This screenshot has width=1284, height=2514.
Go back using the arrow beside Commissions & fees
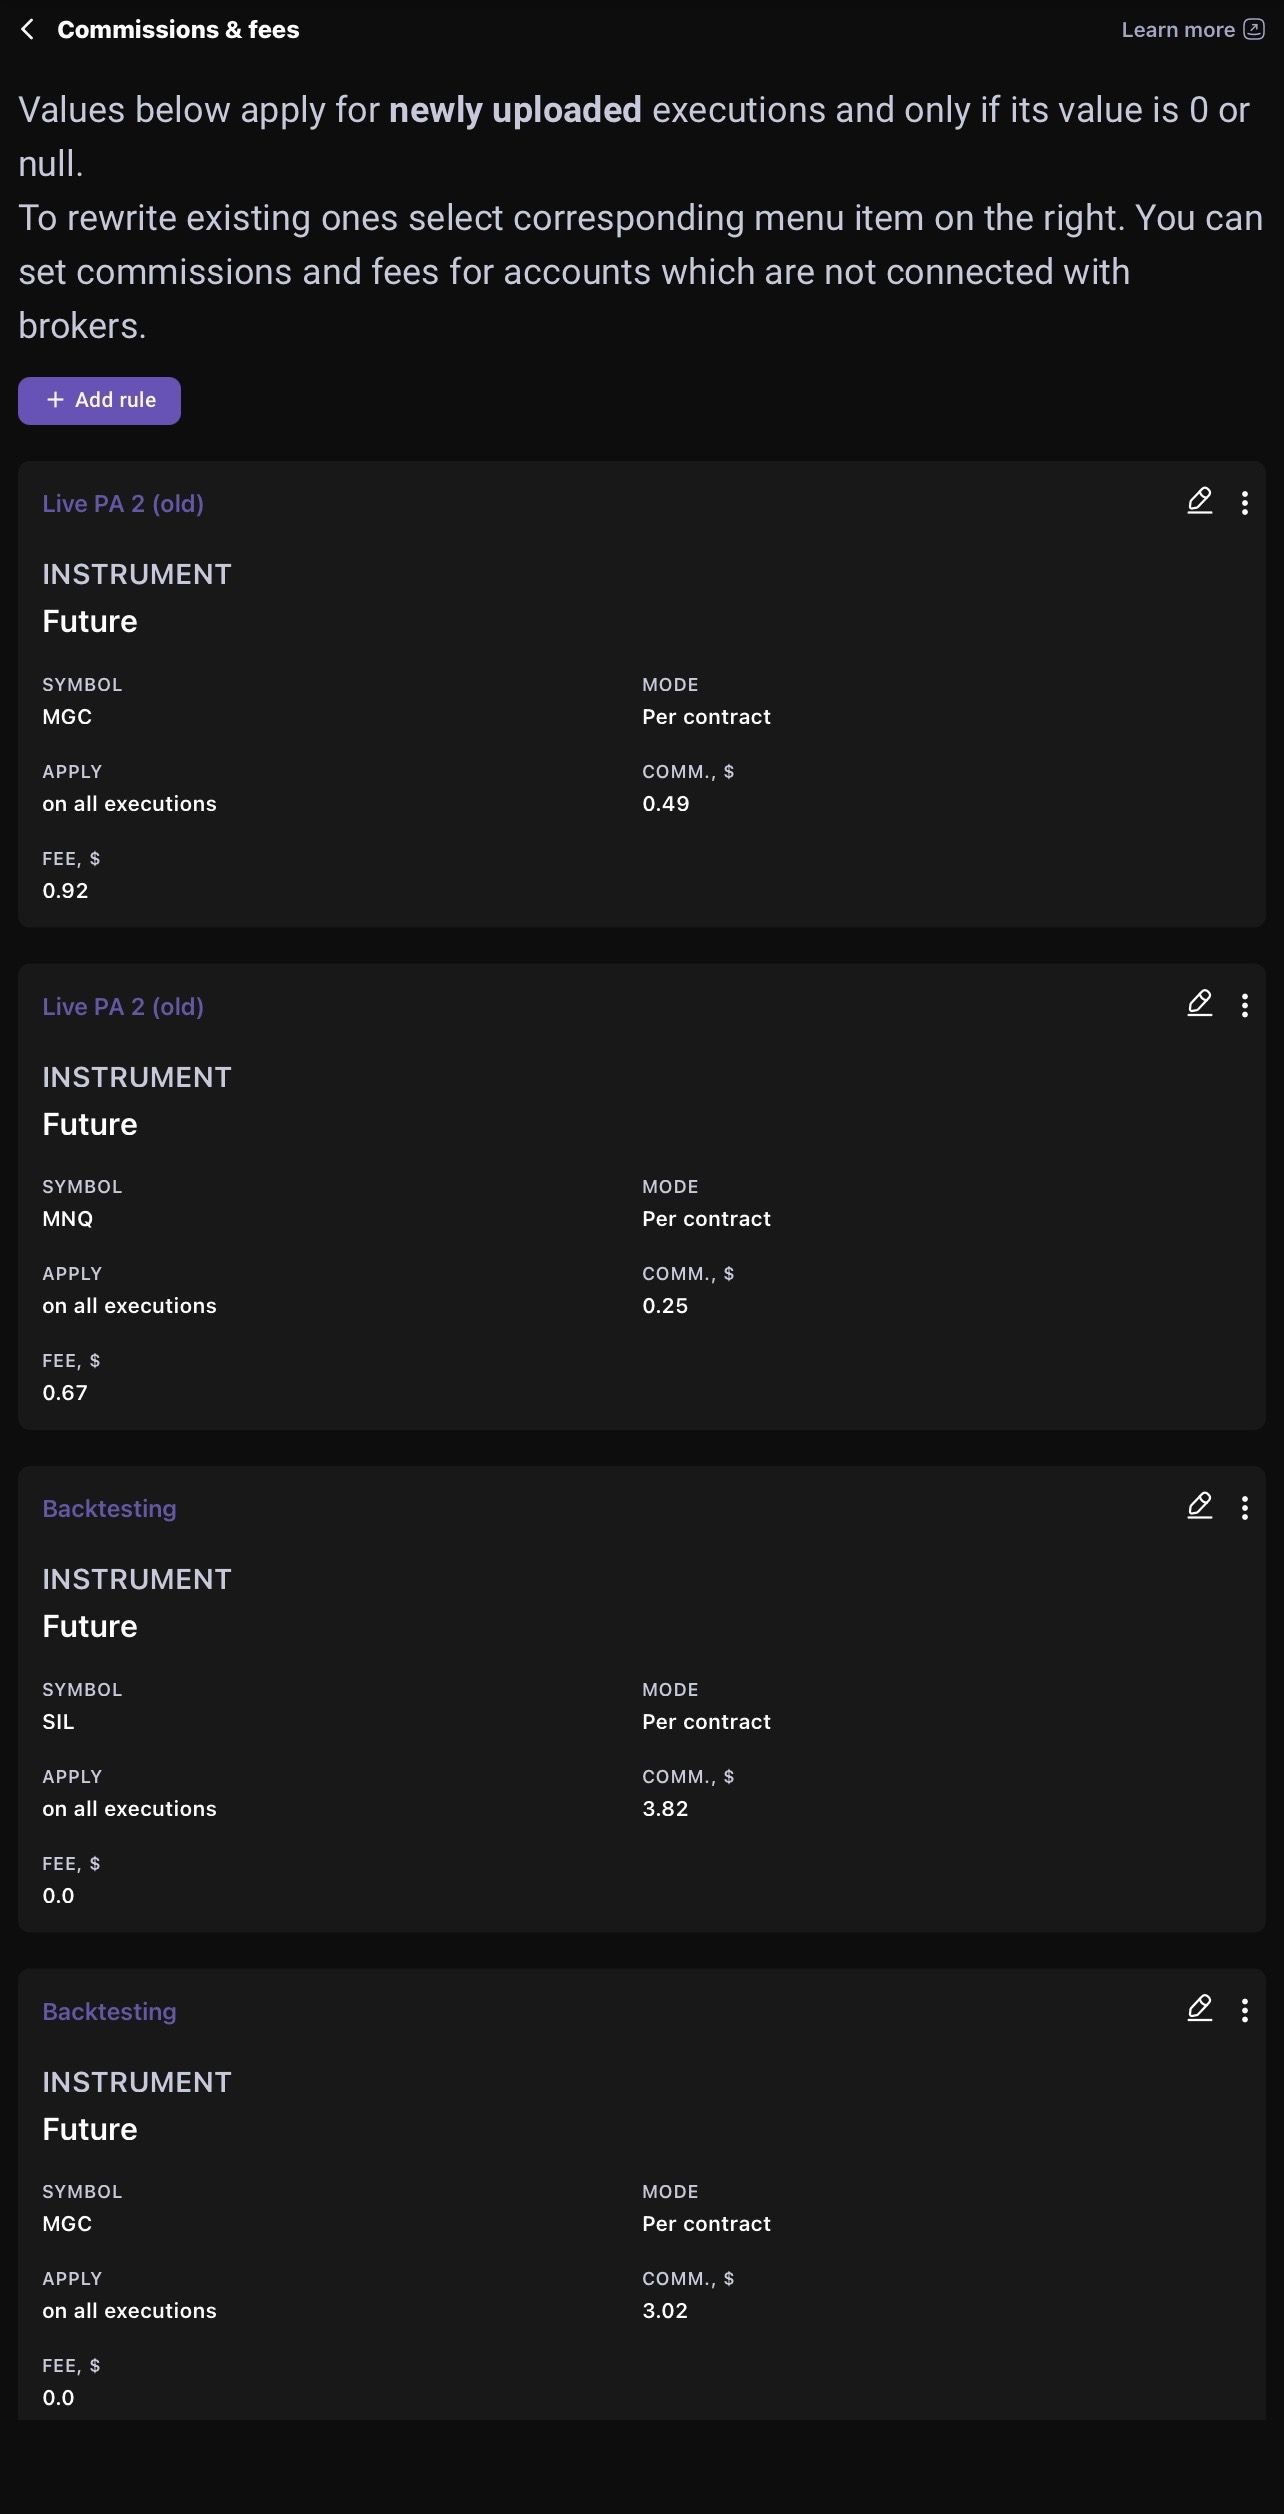pyautogui.click(x=28, y=30)
